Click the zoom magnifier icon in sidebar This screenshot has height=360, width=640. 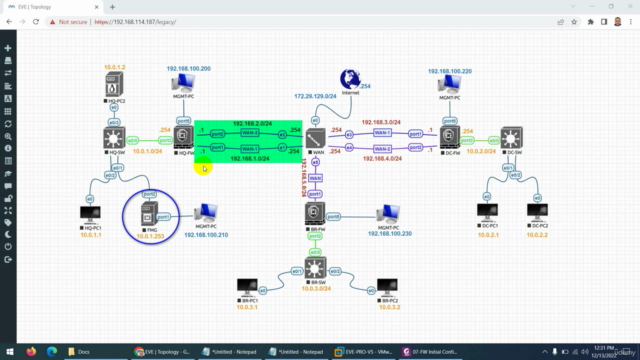[8, 136]
